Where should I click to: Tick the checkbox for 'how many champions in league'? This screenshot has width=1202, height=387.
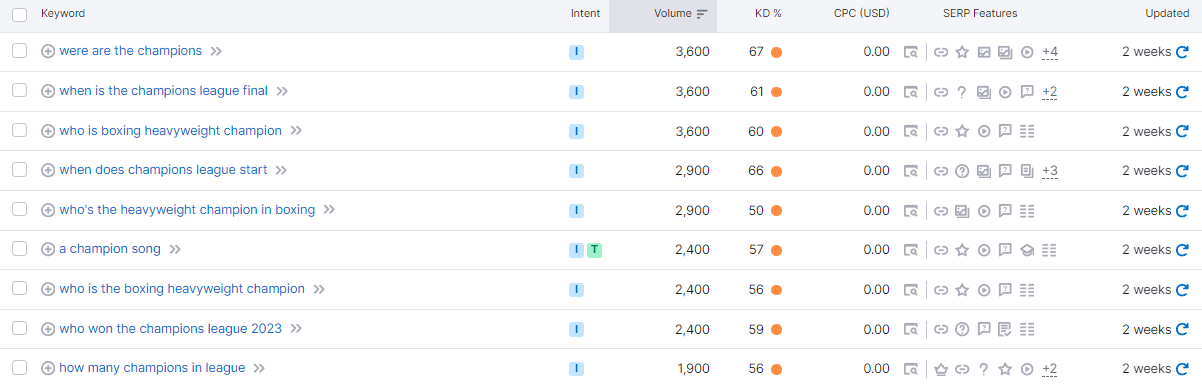tap(19, 368)
